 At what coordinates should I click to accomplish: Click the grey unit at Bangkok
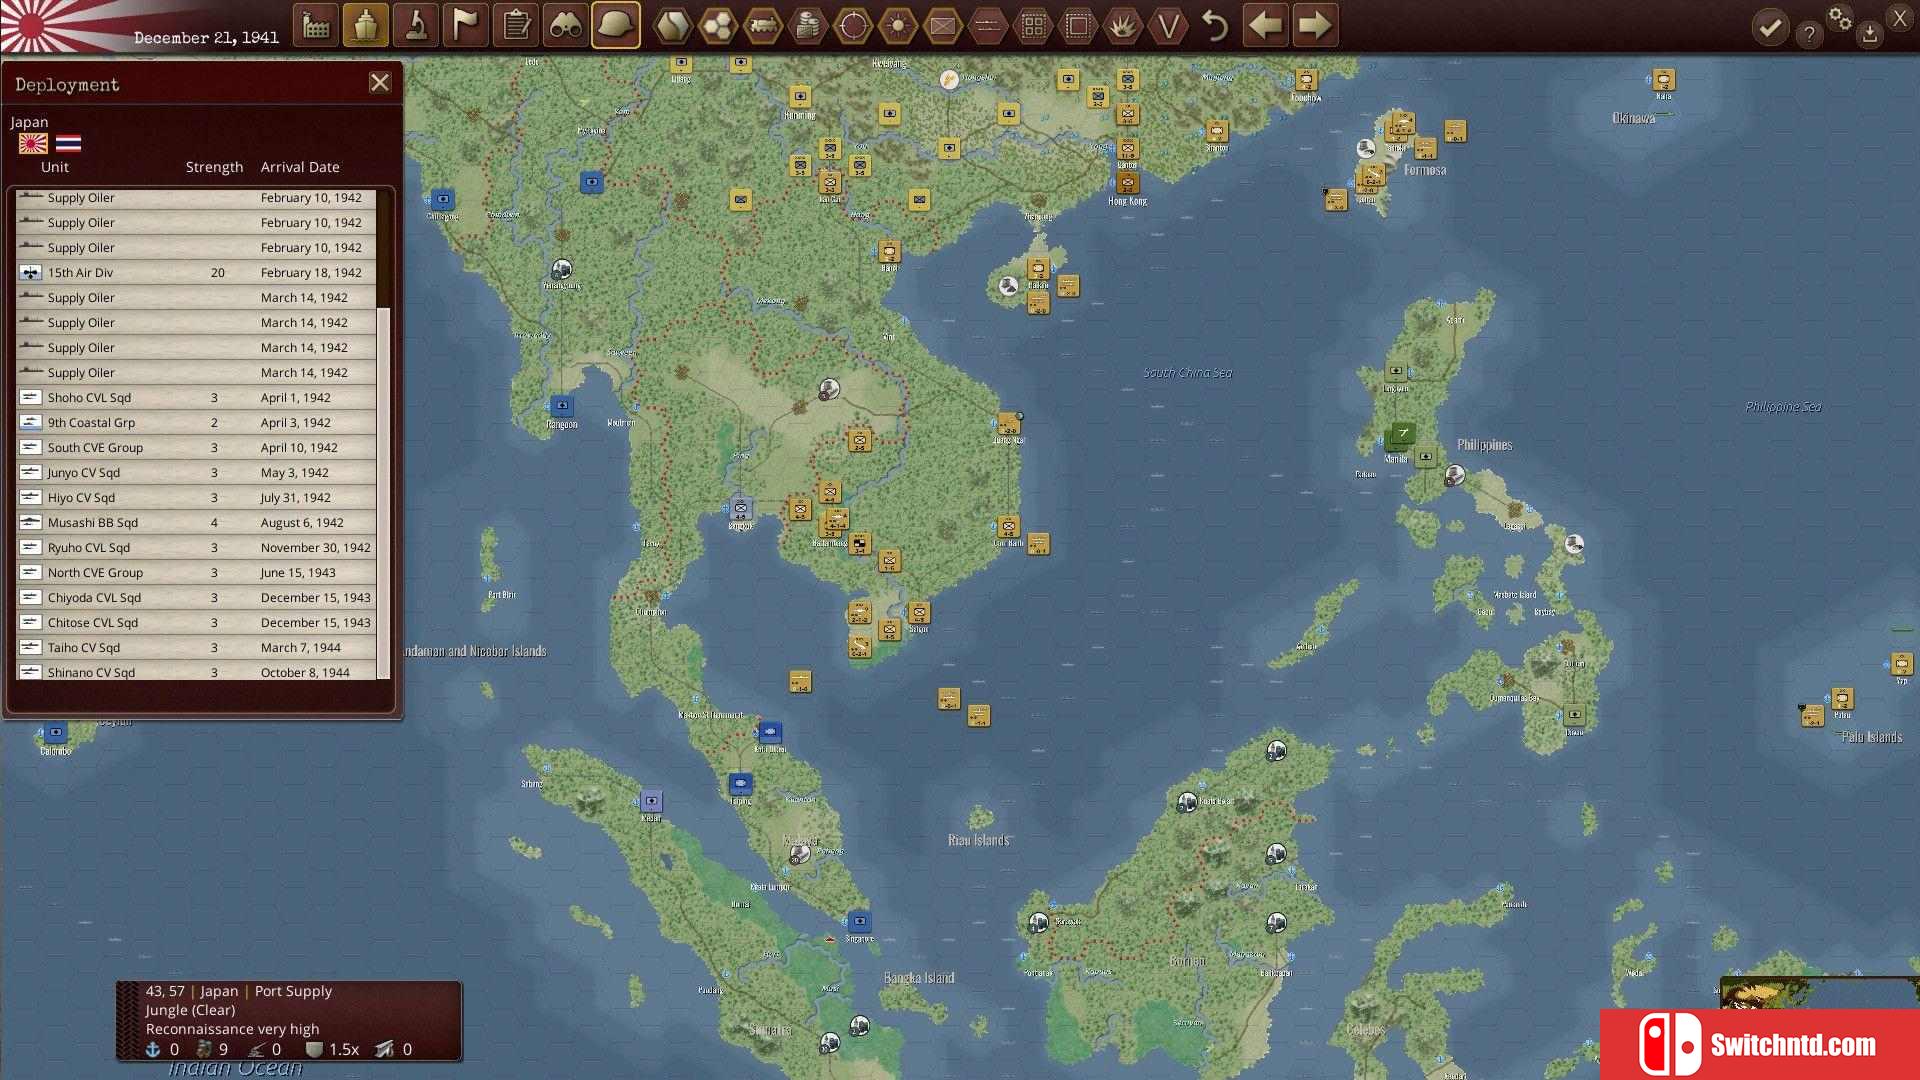741,508
